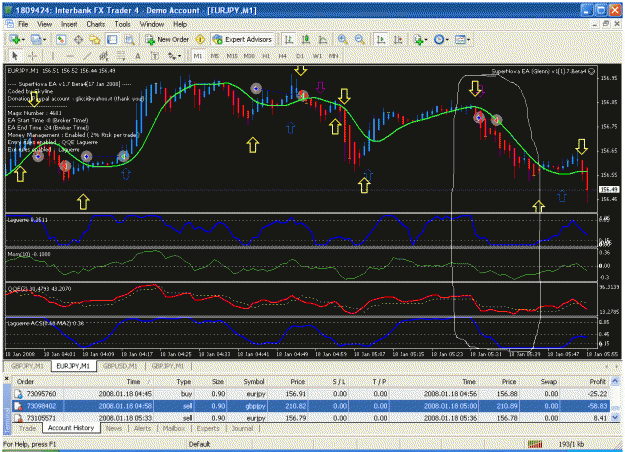
Task: Click the Zoom In magnifier
Action: pyautogui.click(x=342, y=39)
